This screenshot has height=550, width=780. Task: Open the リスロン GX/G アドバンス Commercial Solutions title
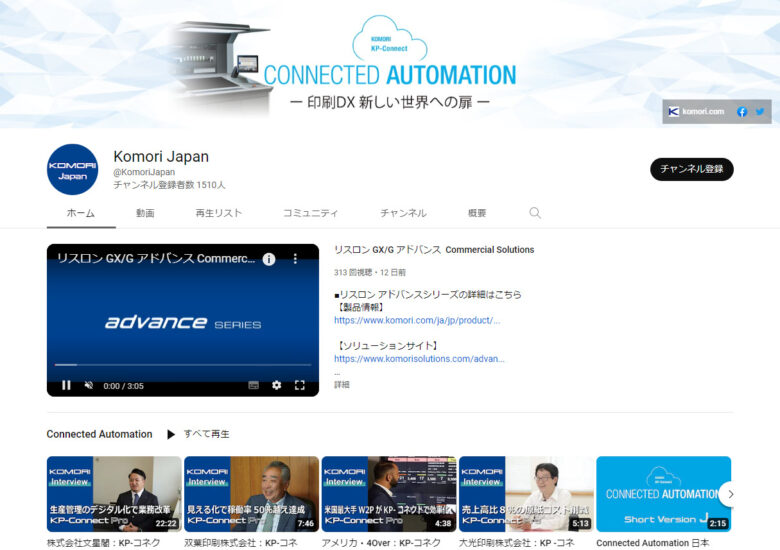[x=434, y=250]
